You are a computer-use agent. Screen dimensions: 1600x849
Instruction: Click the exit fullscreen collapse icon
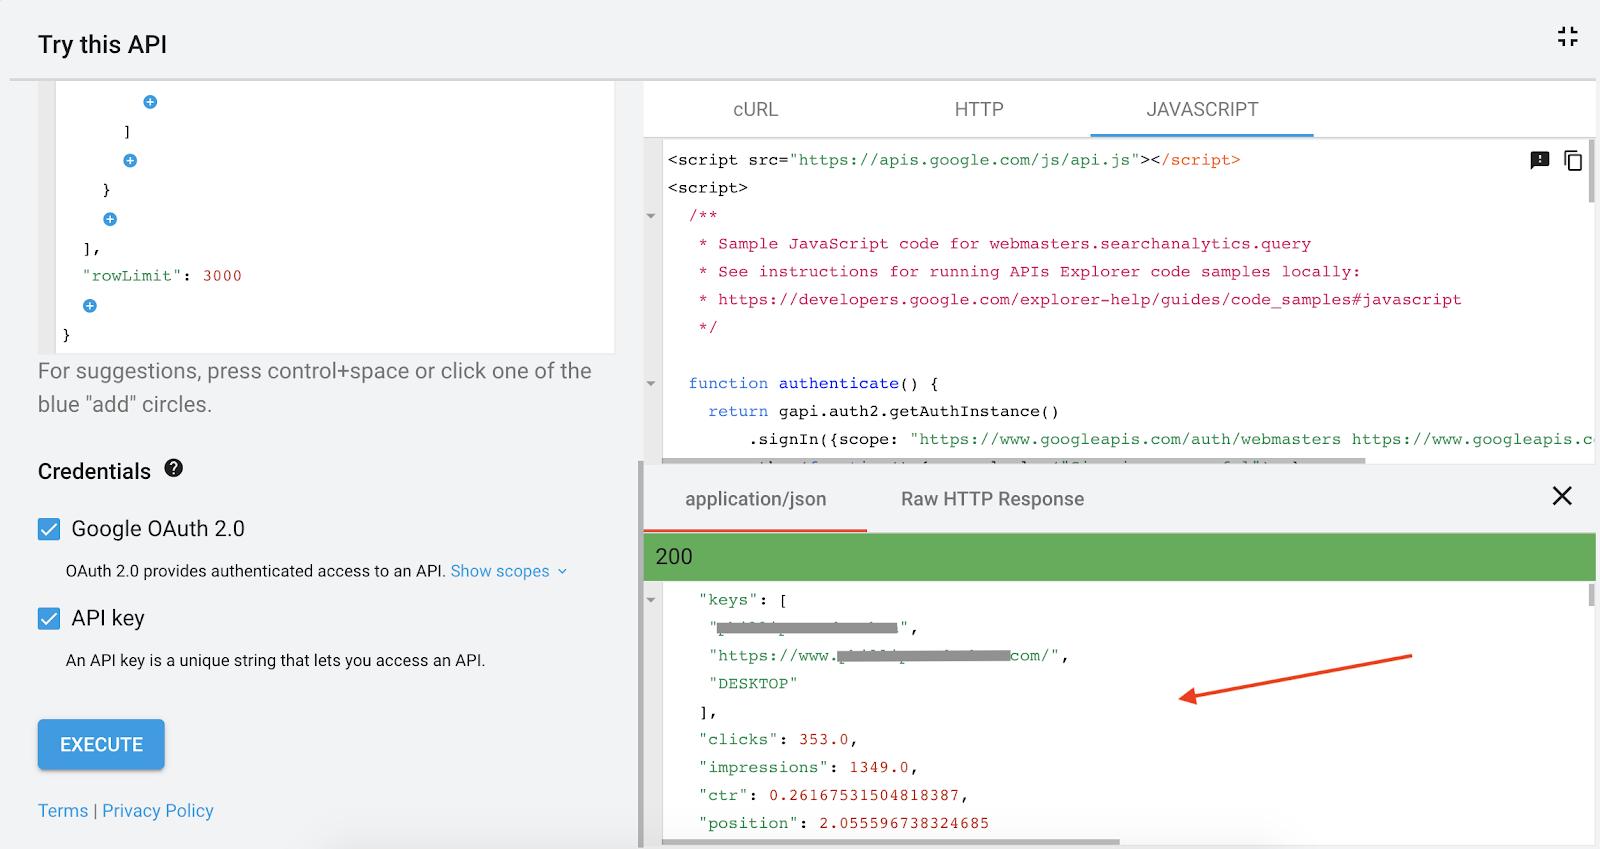[1567, 37]
